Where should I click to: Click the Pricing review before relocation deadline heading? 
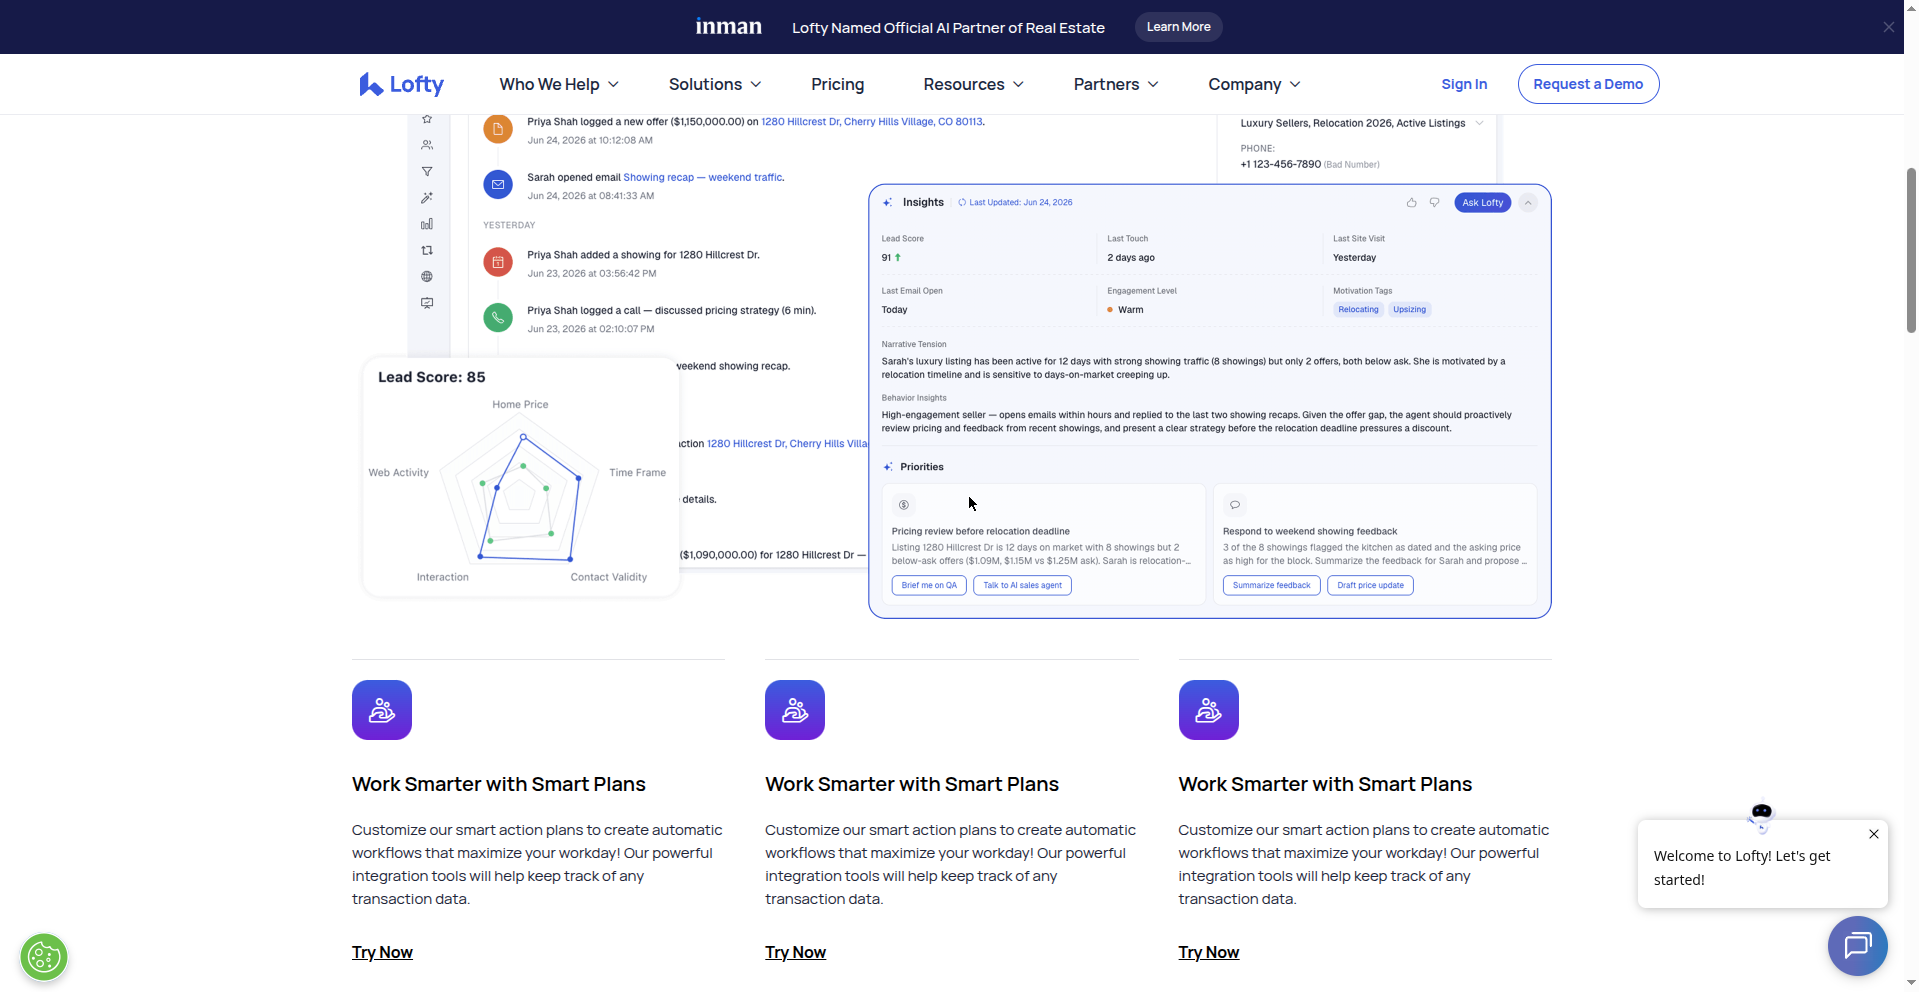pyautogui.click(x=980, y=531)
